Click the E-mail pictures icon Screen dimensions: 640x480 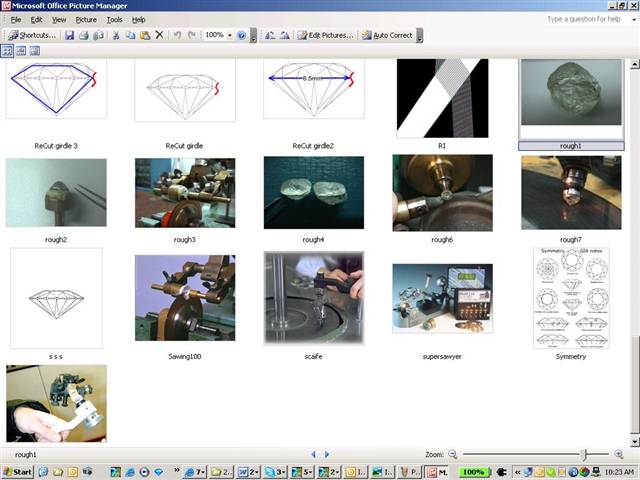click(x=98, y=36)
